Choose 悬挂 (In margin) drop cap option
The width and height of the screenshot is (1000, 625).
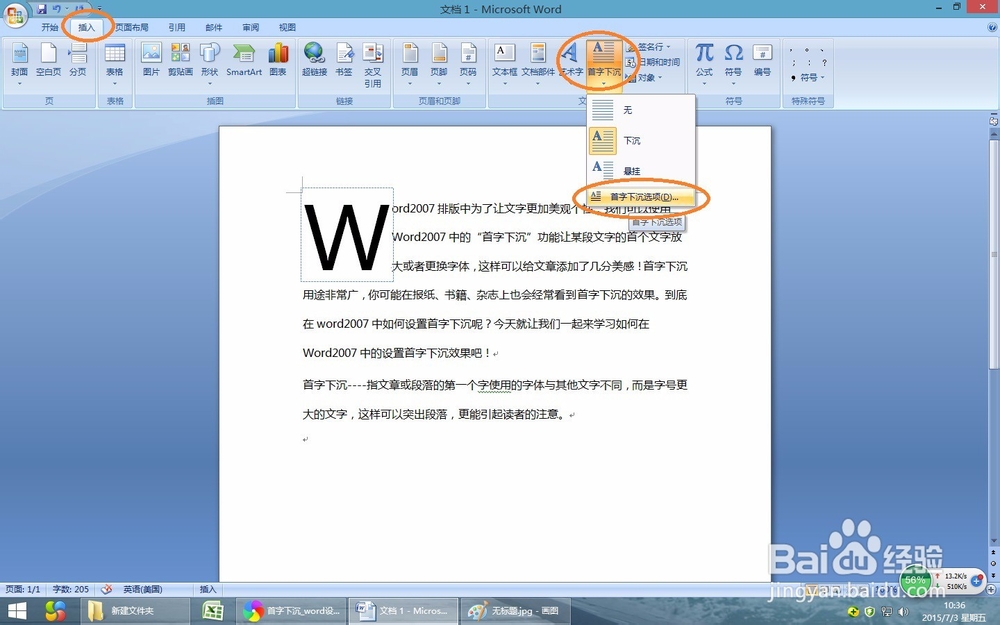(640, 170)
